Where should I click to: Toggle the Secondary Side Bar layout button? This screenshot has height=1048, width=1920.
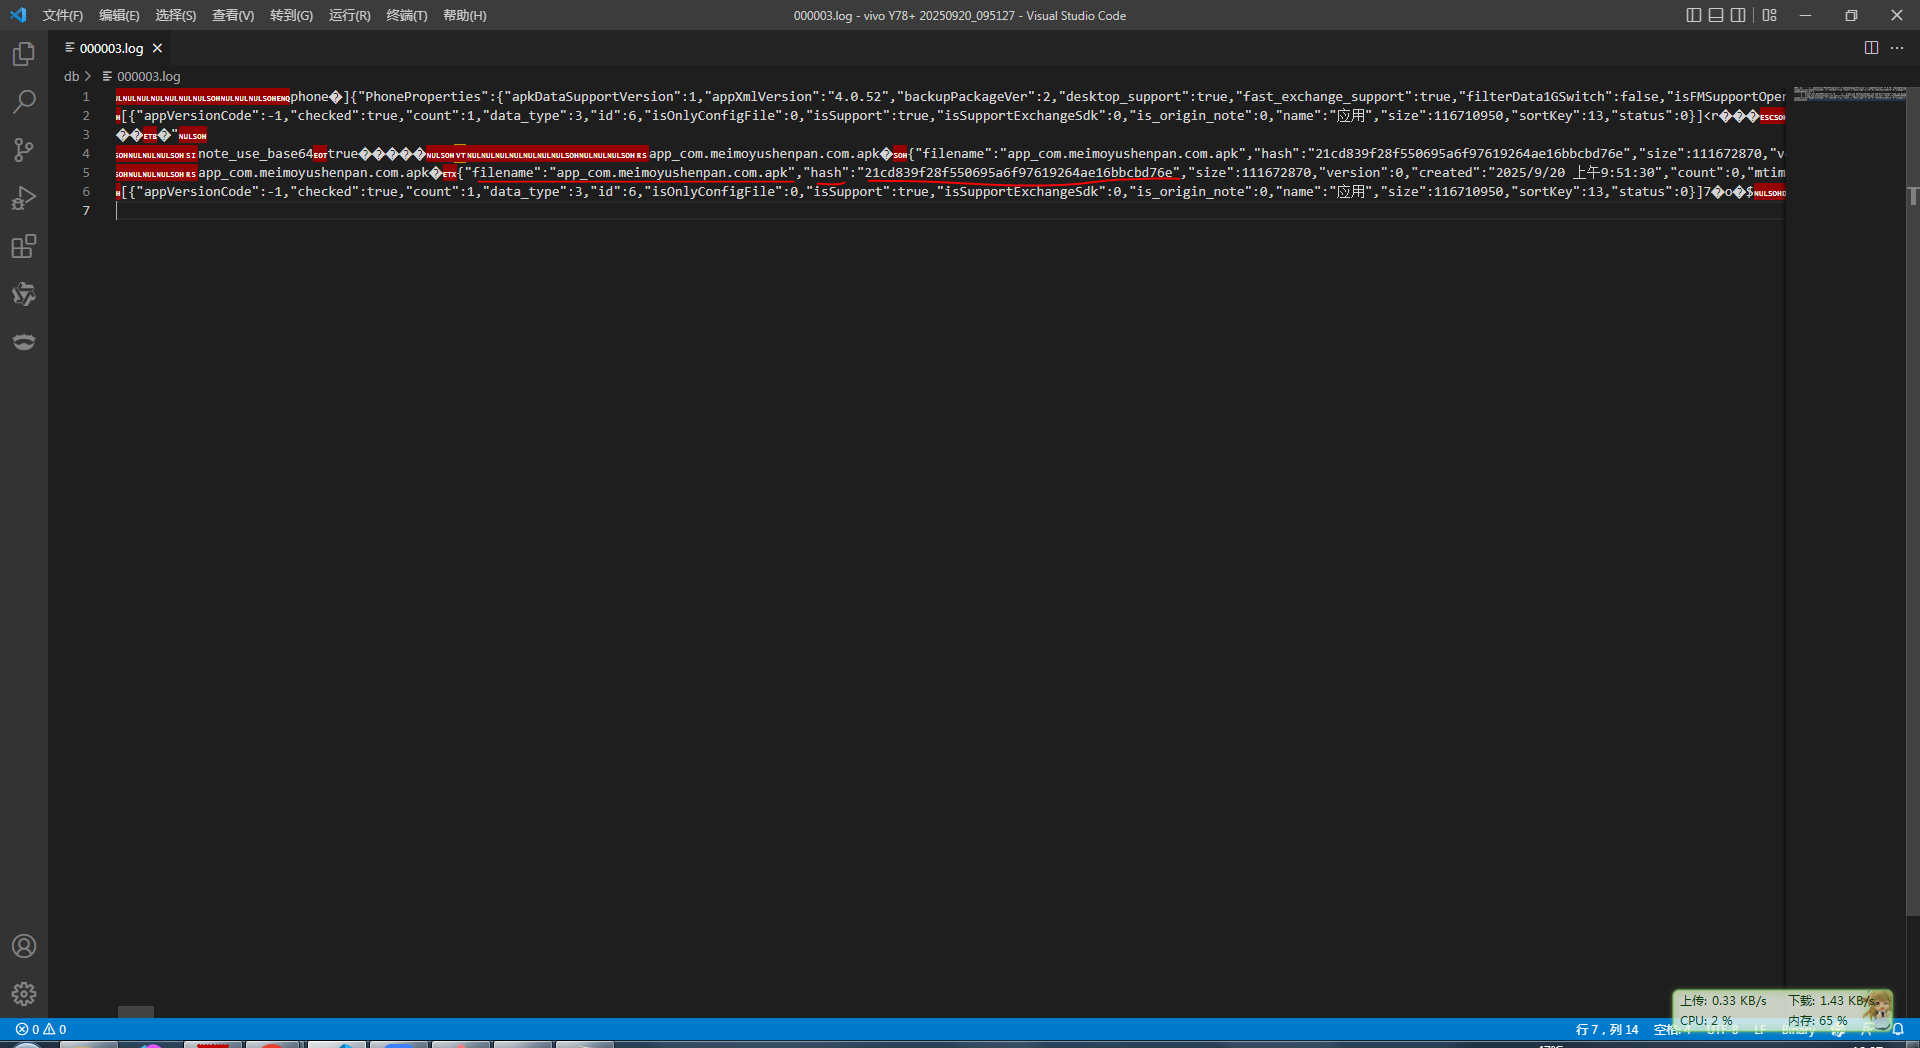(x=1738, y=15)
